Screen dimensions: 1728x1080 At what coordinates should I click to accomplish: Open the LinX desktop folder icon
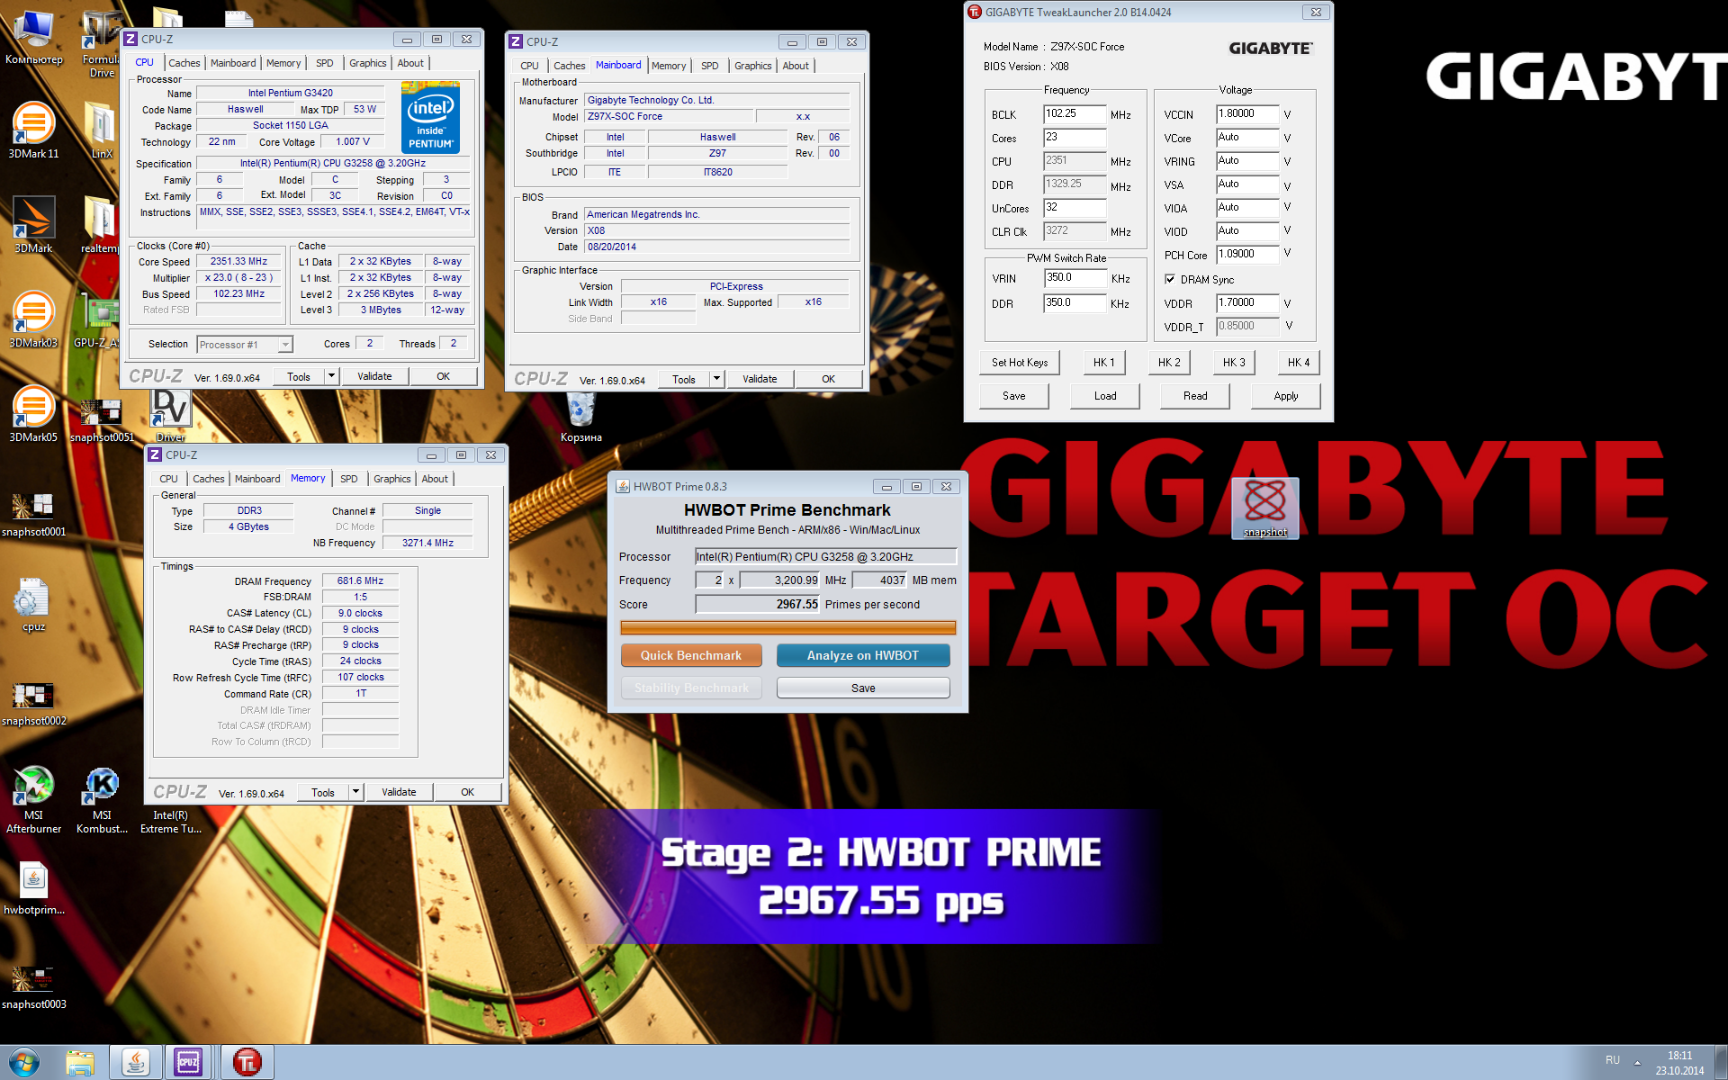101,131
